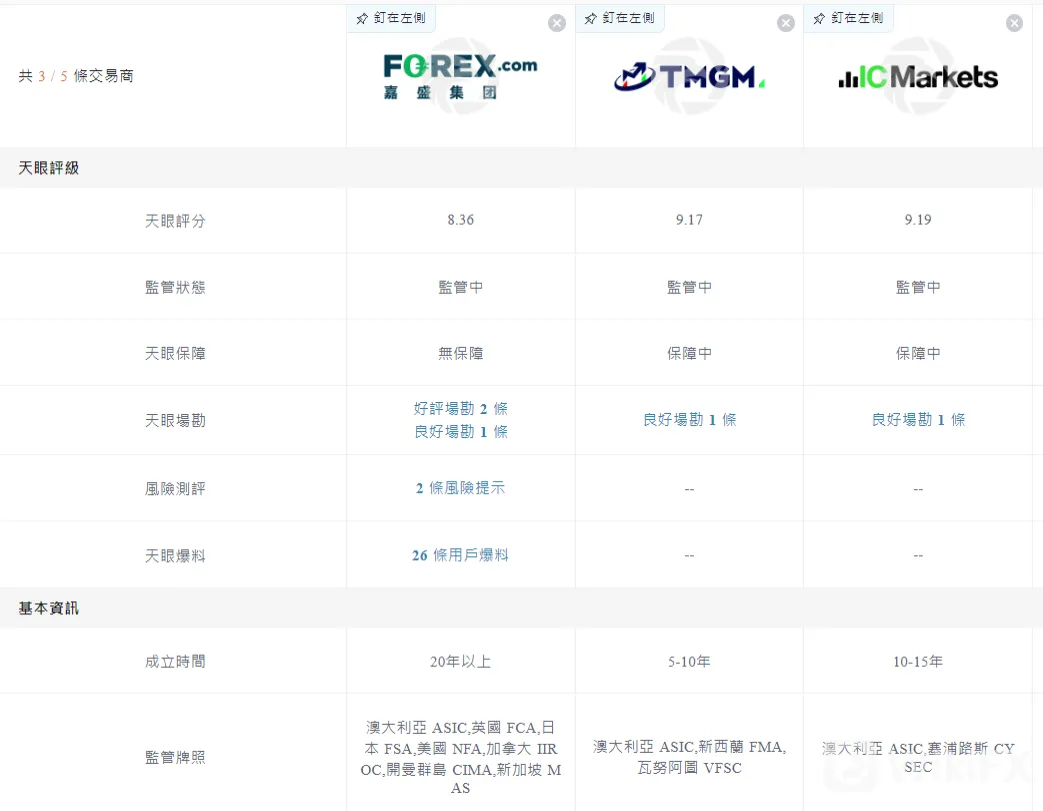Select TMGM 5-10年 cell
This screenshot has width=1043, height=811.
pyautogui.click(x=689, y=662)
